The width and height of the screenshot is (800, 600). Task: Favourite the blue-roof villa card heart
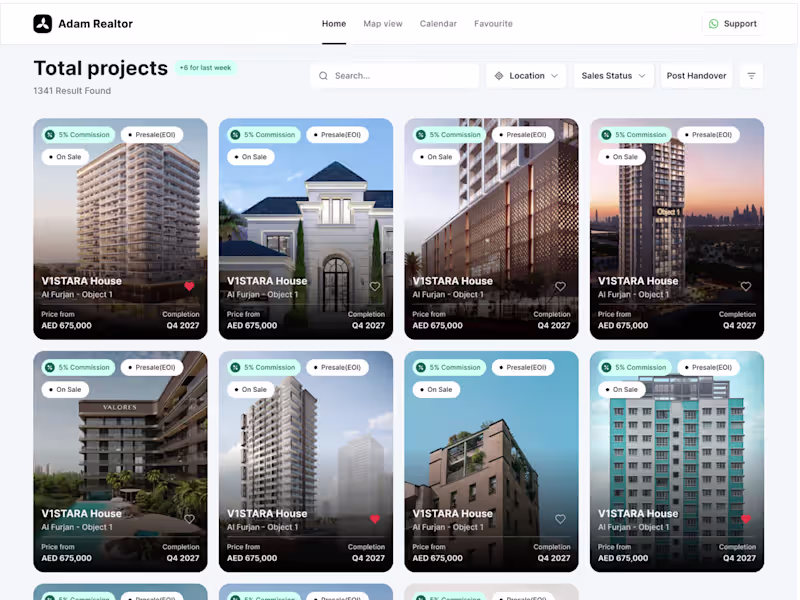click(x=375, y=286)
